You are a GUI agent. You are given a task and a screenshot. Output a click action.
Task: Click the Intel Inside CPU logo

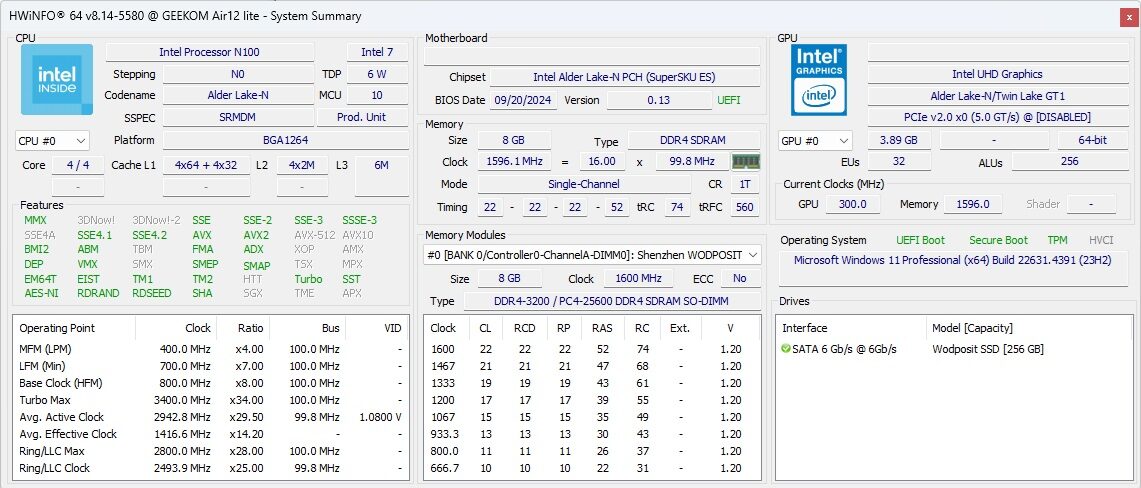point(57,79)
